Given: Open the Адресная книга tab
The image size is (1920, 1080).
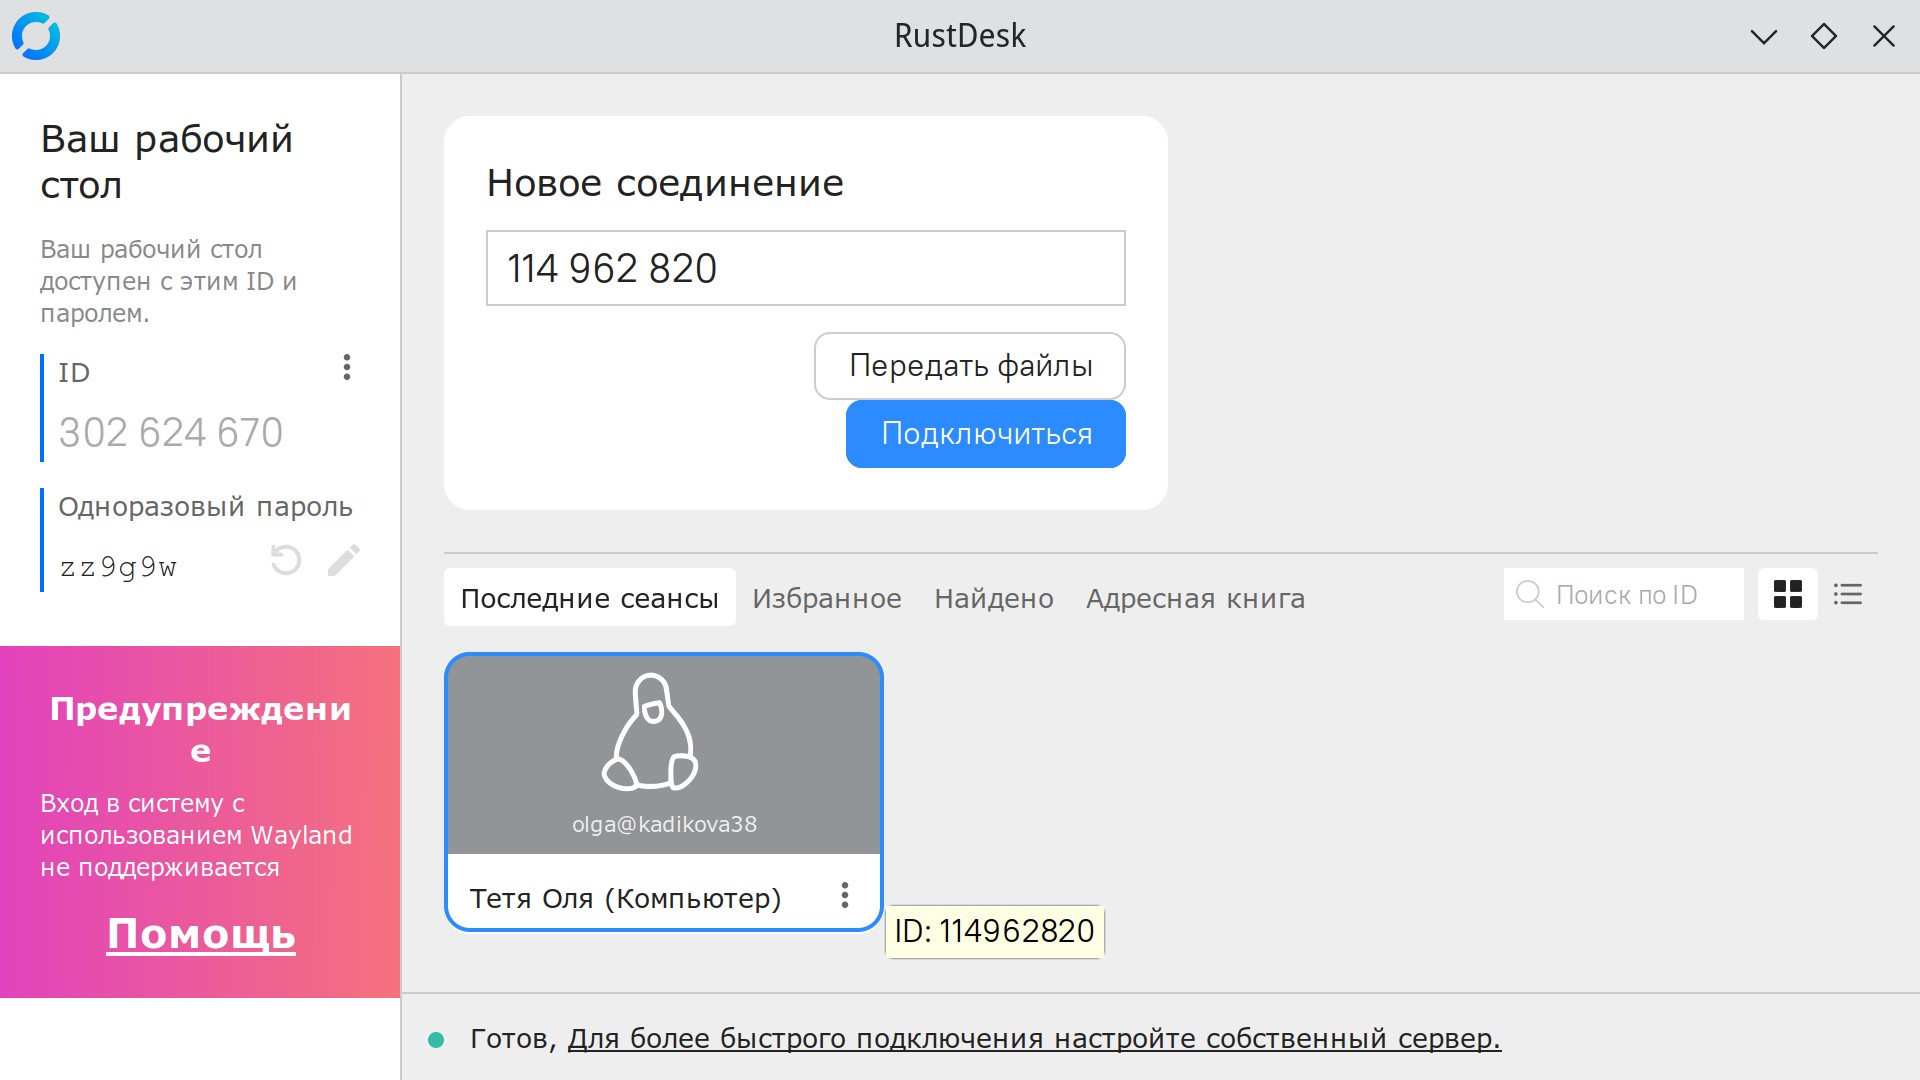Looking at the screenshot, I should [x=1195, y=598].
